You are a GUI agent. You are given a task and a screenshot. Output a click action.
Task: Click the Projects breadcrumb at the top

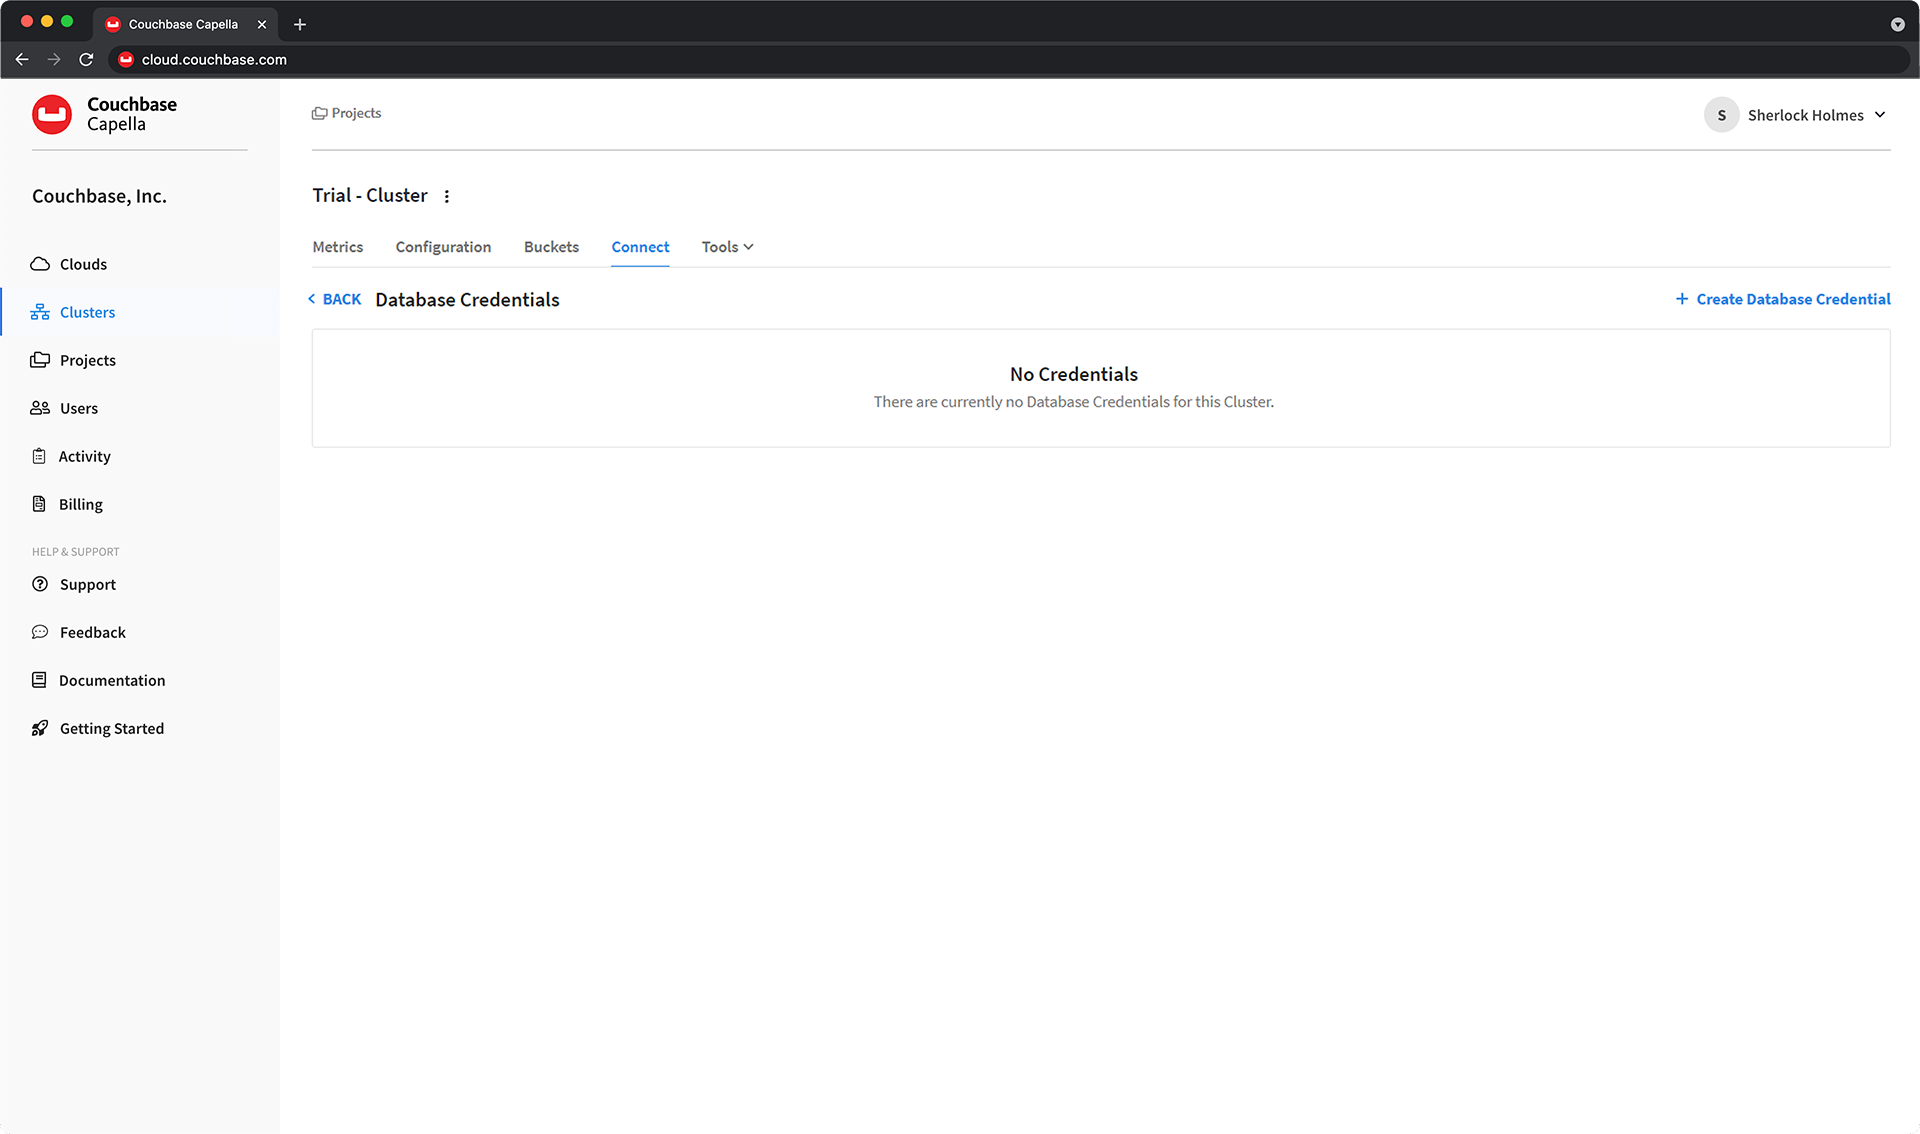[x=346, y=113]
